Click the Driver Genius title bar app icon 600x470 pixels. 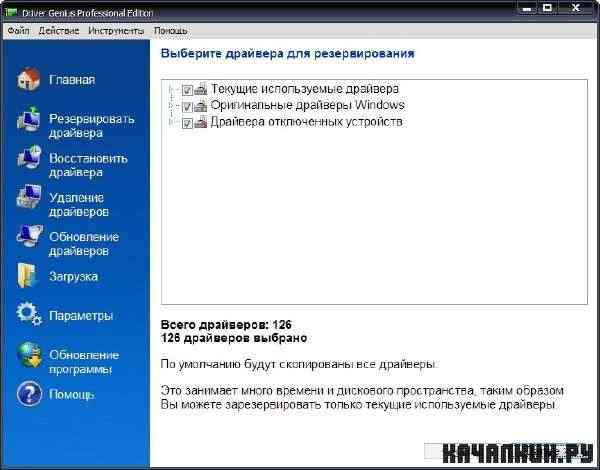click(x=11, y=13)
